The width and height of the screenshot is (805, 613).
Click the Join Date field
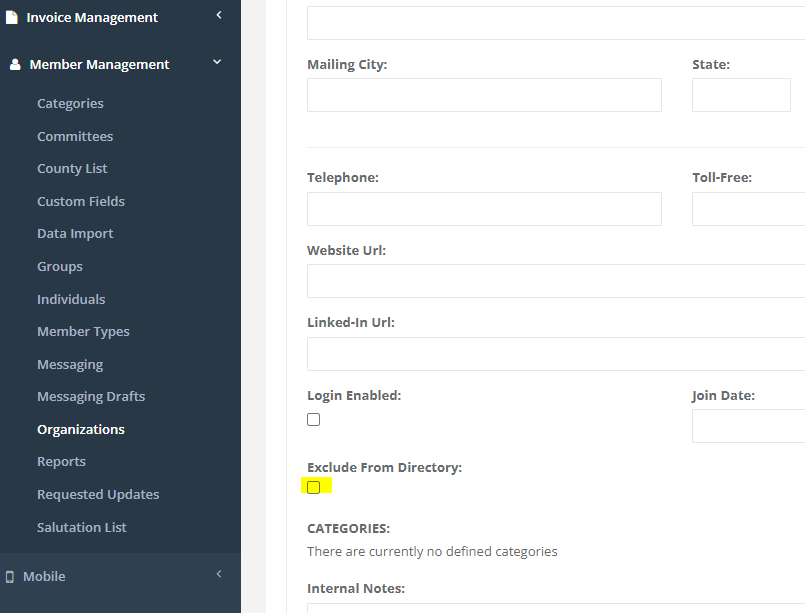click(x=748, y=426)
